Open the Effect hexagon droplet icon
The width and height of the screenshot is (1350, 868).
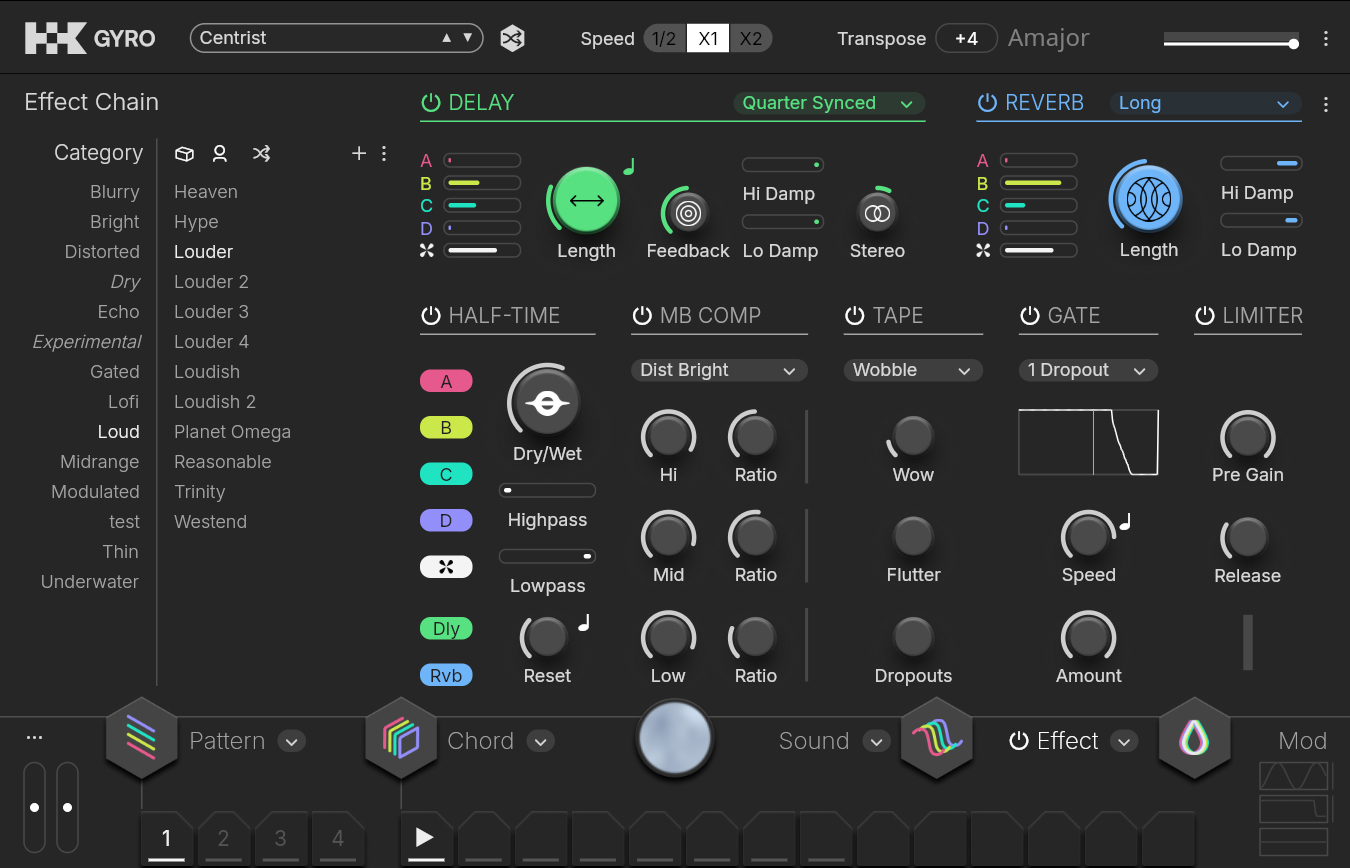click(x=1194, y=740)
